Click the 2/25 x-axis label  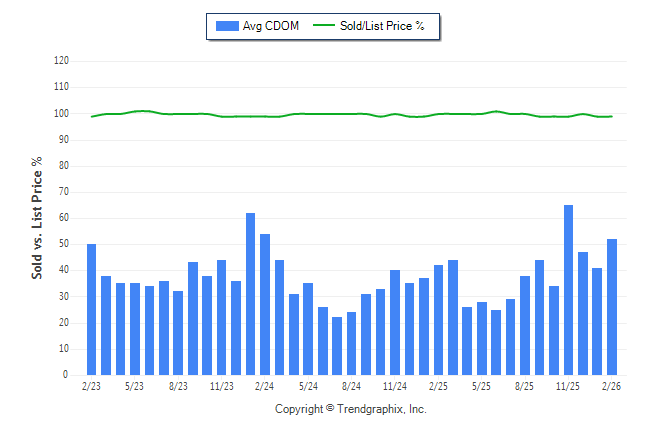[x=438, y=387]
